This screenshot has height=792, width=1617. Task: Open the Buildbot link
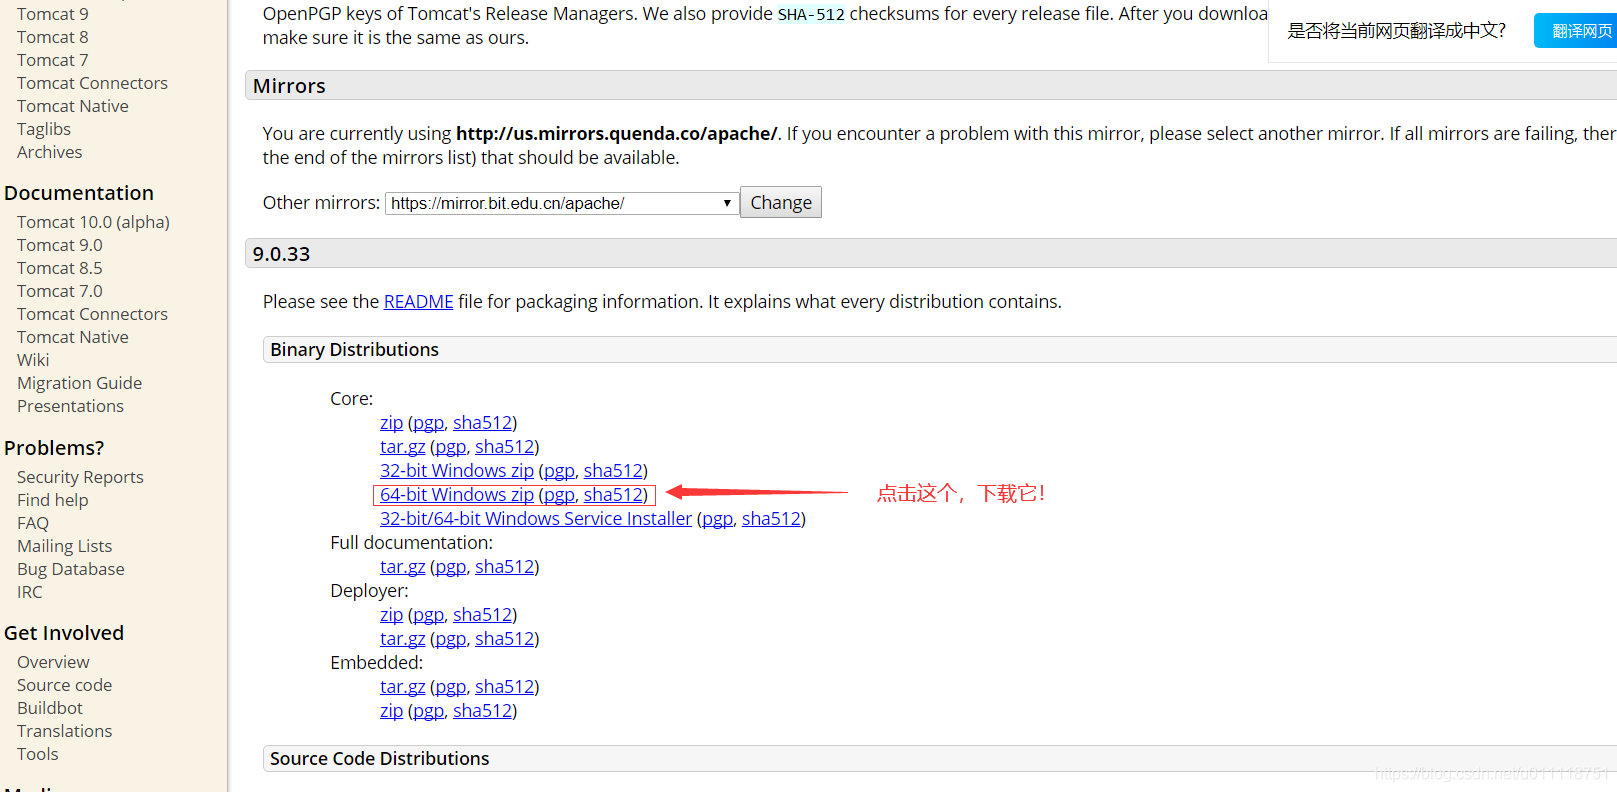coord(49,708)
